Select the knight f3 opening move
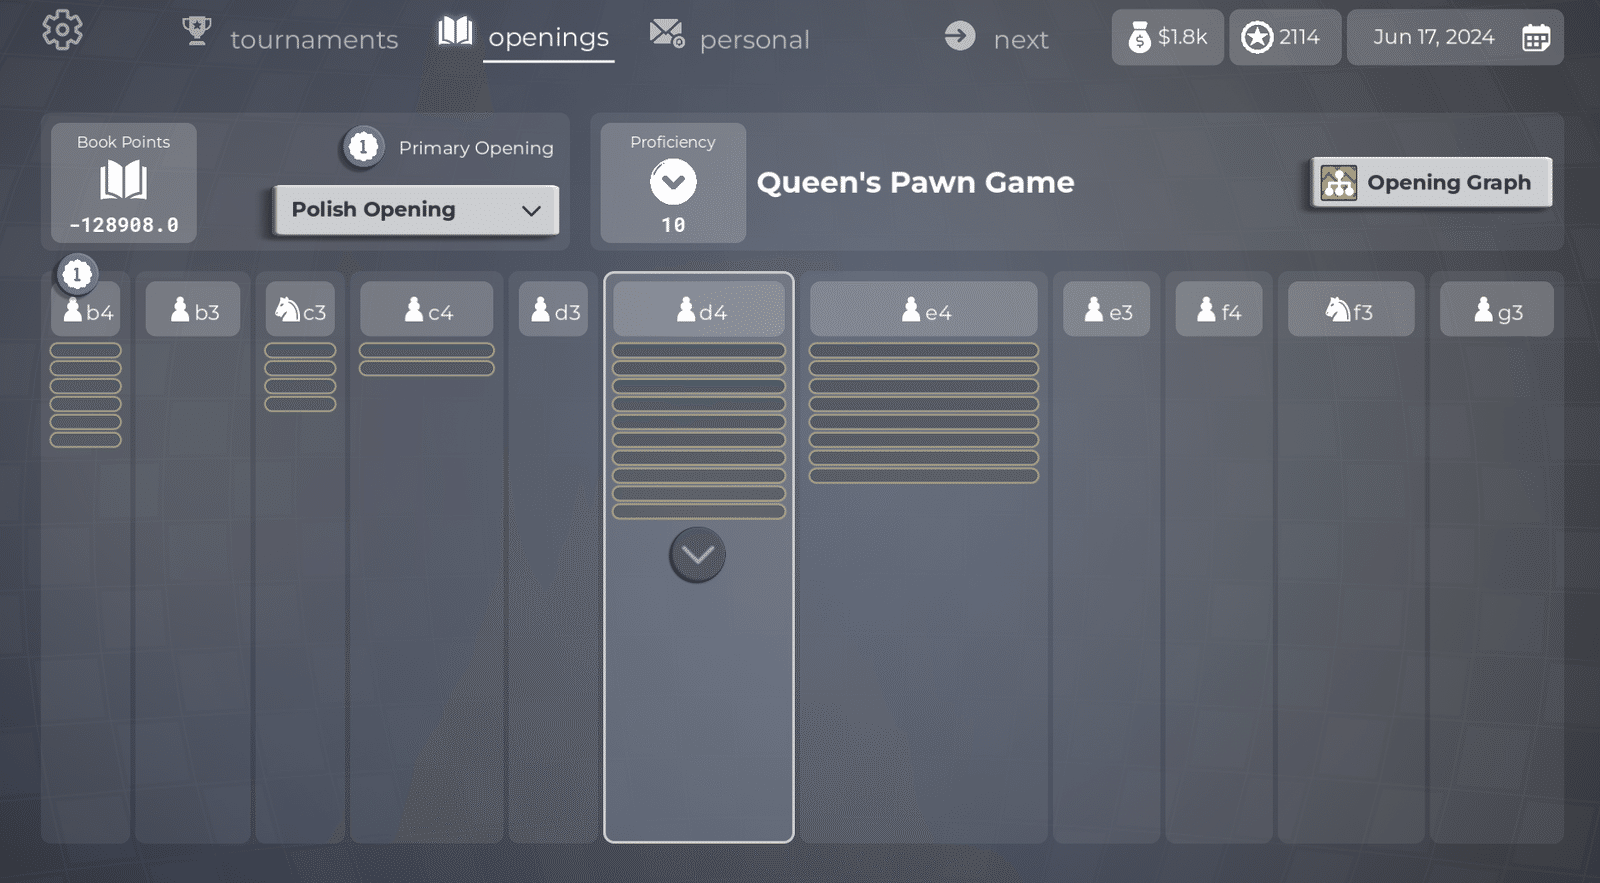 [1351, 309]
